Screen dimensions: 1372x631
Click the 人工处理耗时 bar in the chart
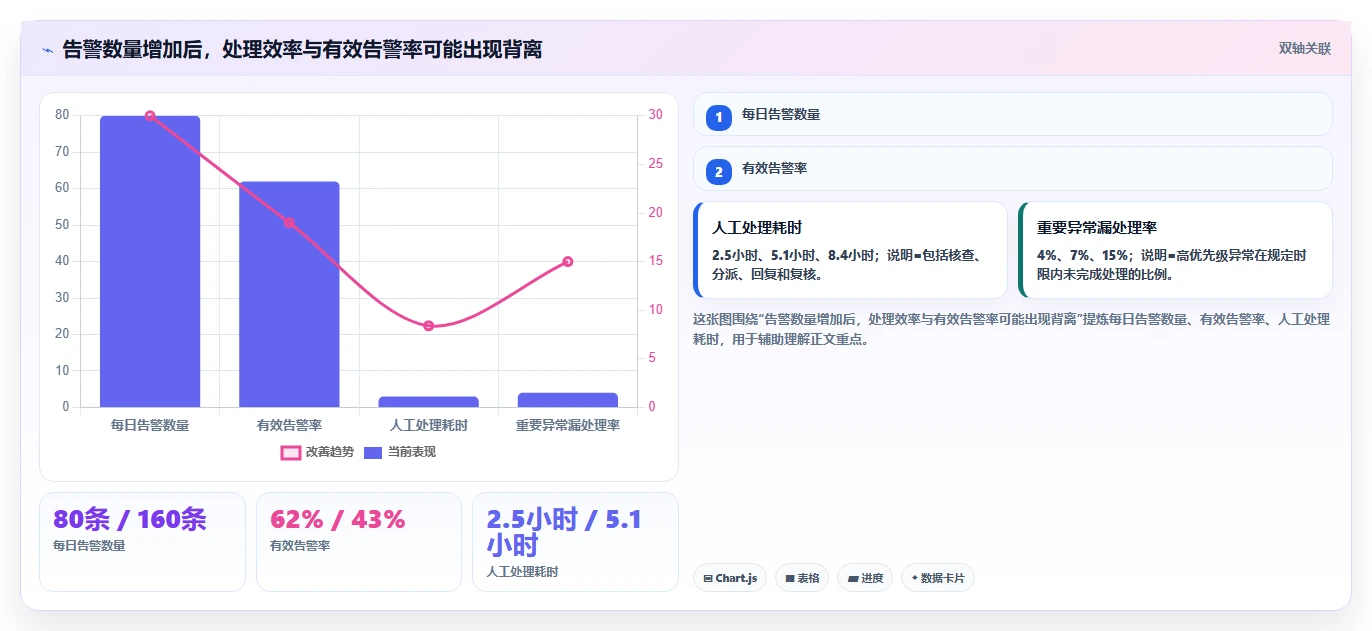[x=428, y=402]
